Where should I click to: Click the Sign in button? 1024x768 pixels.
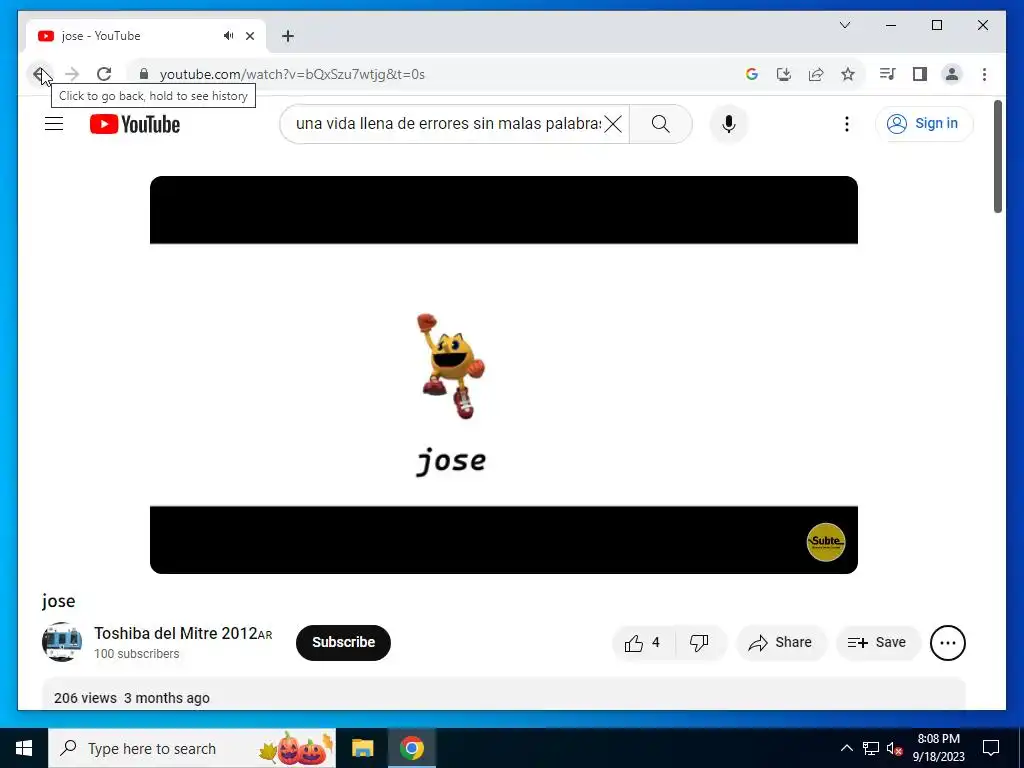(924, 124)
